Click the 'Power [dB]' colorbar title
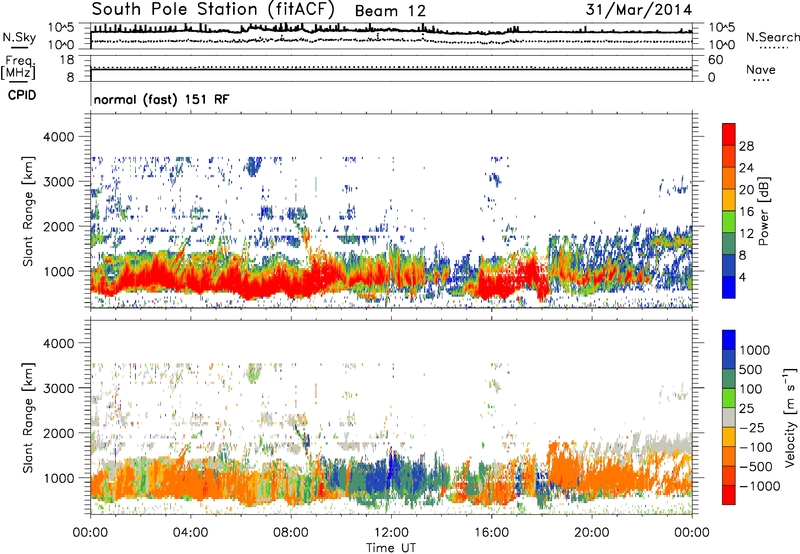 coord(763,211)
